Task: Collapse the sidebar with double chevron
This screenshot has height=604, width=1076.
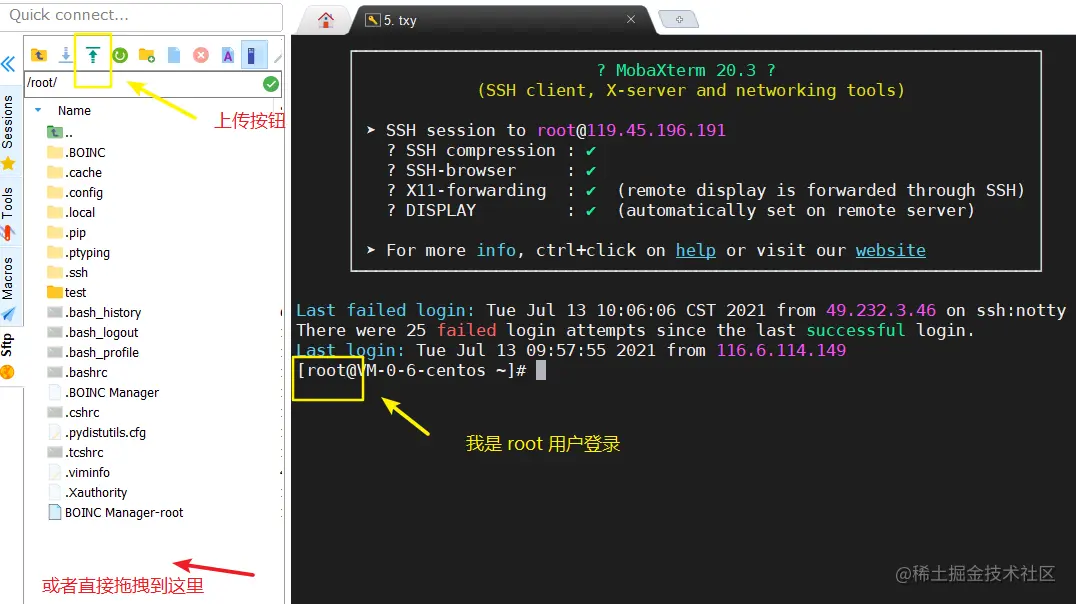Action: 8,65
